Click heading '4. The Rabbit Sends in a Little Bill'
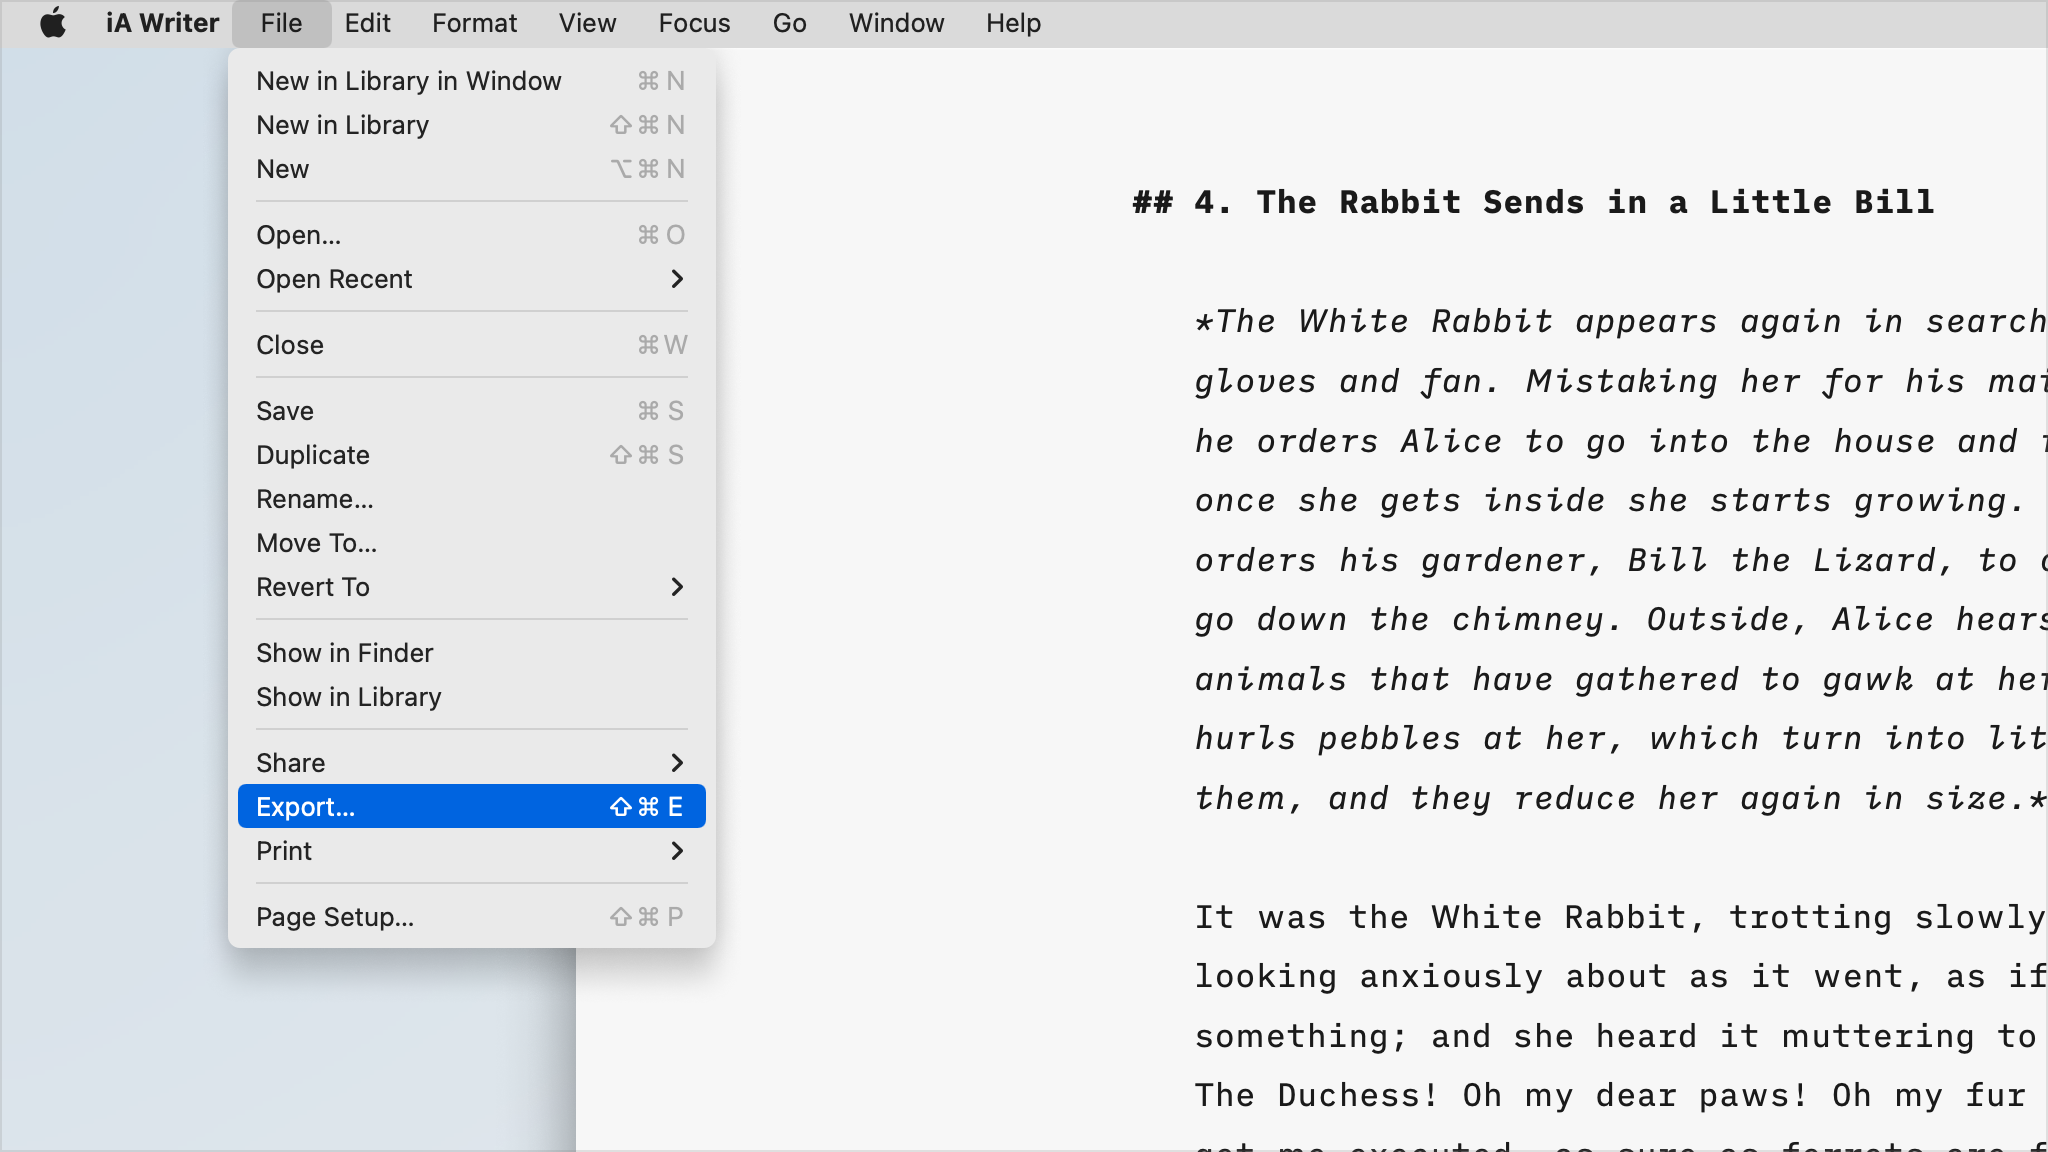 point(1533,202)
